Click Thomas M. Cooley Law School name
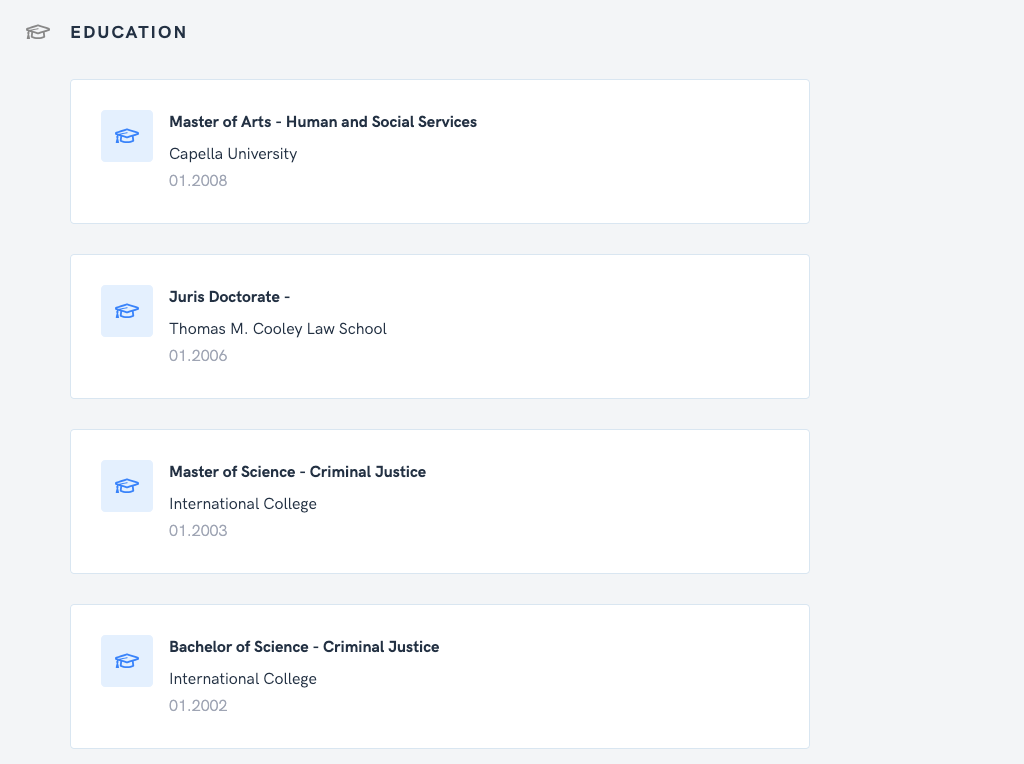Screen dimensions: 1024x764 tap(277, 329)
